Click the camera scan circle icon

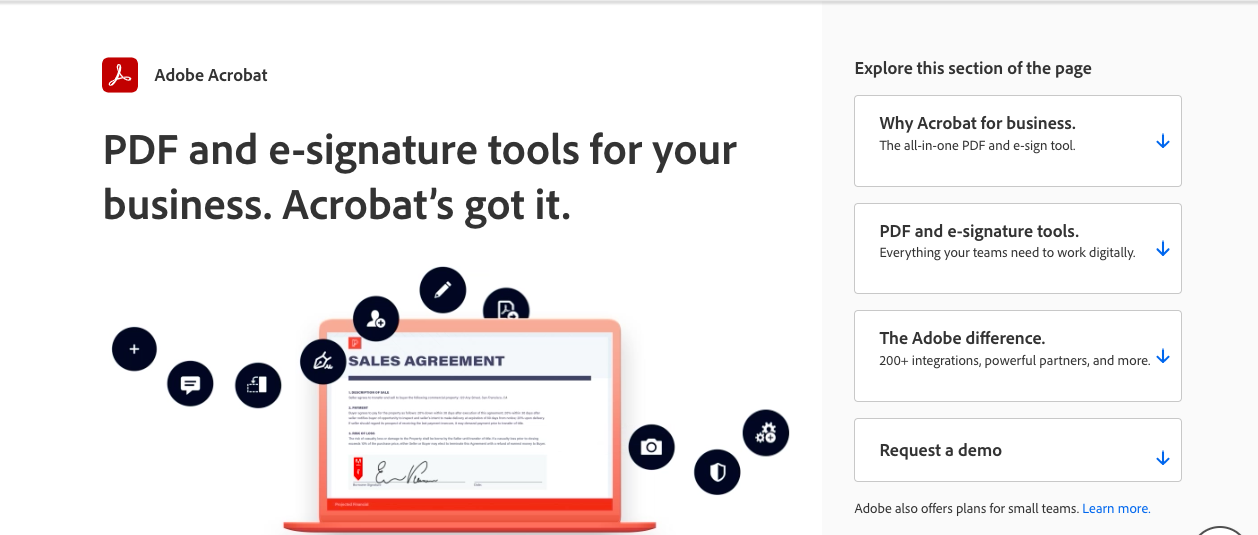pos(651,447)
